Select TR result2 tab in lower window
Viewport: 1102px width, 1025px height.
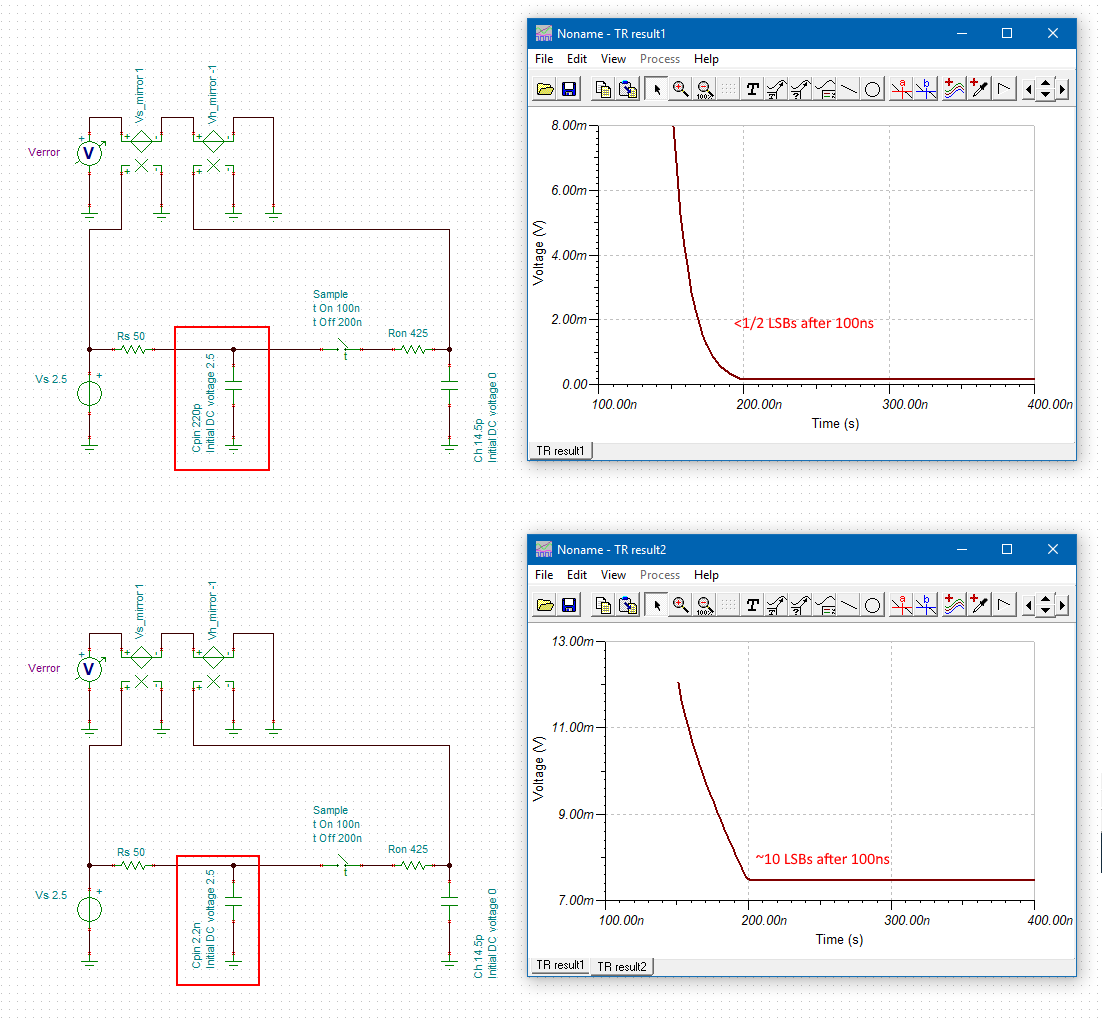pos(621,967)
